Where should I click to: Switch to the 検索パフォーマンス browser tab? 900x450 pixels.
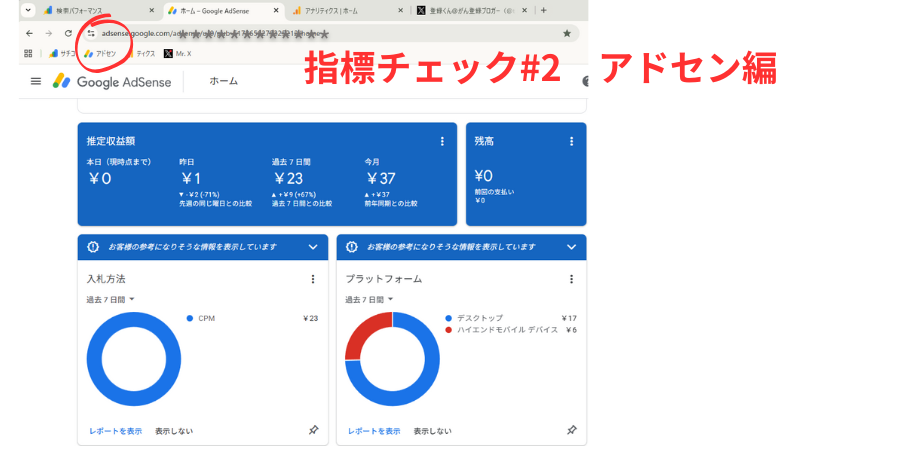90,10
